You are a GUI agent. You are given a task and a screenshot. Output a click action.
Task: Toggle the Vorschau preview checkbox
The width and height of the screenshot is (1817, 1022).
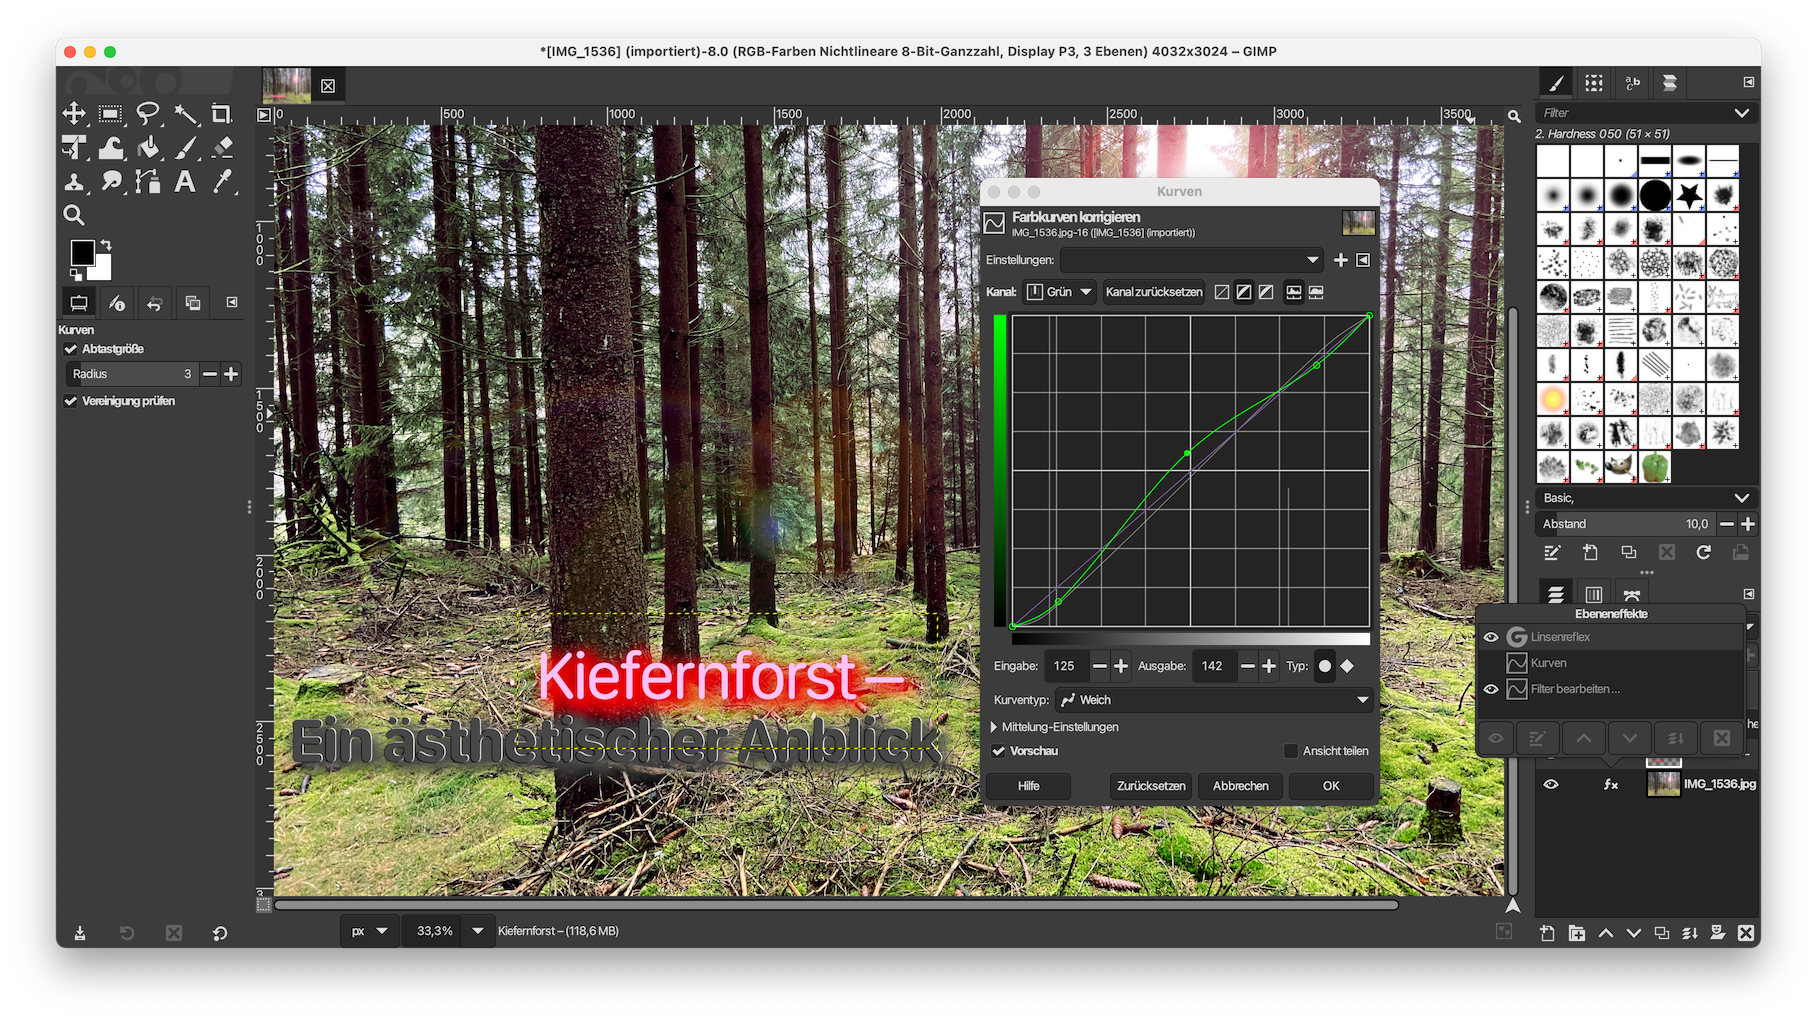(999, 751)
